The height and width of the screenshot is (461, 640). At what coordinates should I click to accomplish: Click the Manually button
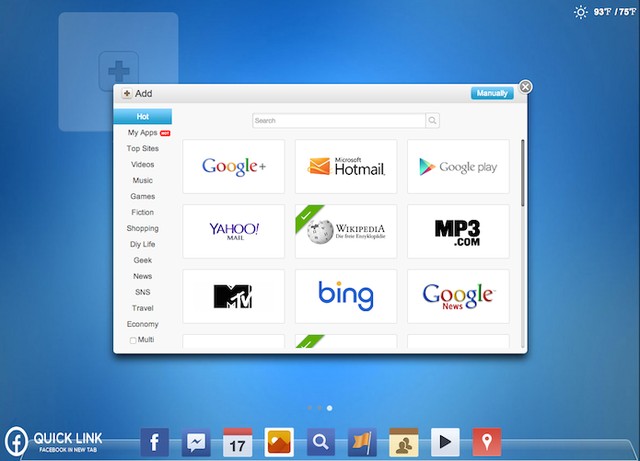click(492, 93)
